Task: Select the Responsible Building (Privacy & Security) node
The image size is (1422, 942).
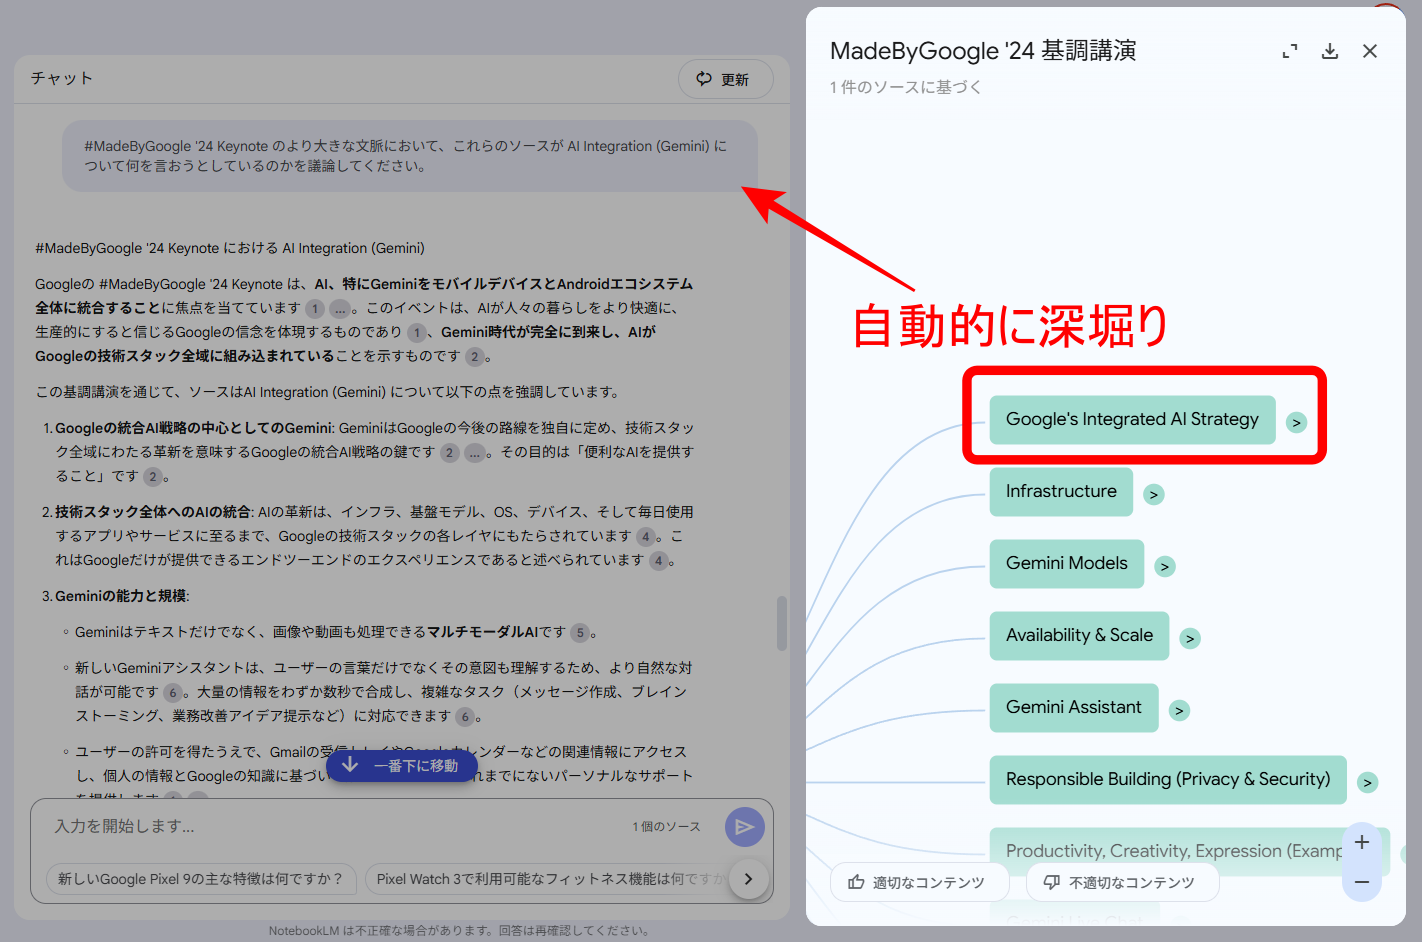Action: coord(1168,779)
